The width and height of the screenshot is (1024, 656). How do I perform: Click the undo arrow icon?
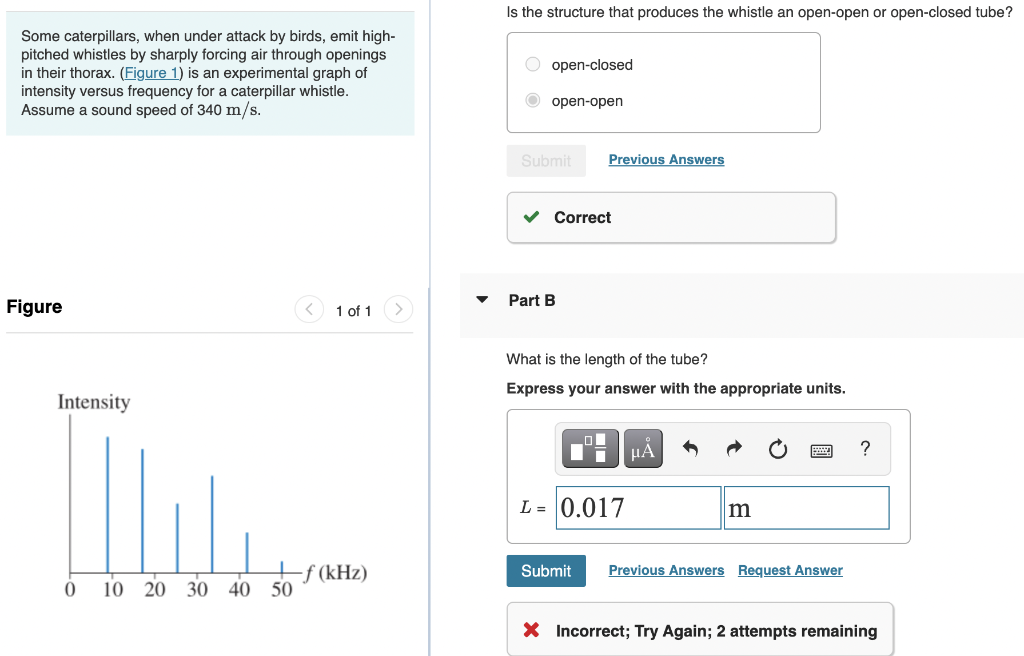pos(690,448)
